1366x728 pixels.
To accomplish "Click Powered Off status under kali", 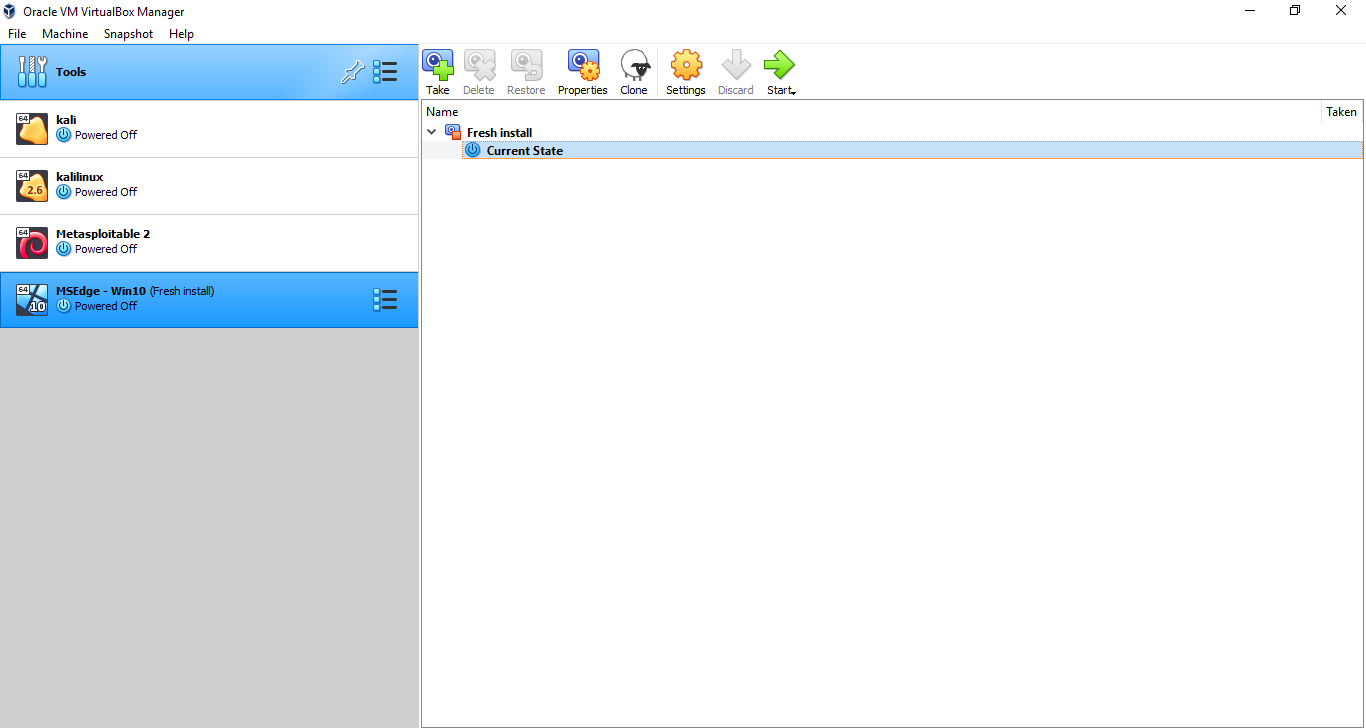I will pyautogui.click(x=106, y=135).
